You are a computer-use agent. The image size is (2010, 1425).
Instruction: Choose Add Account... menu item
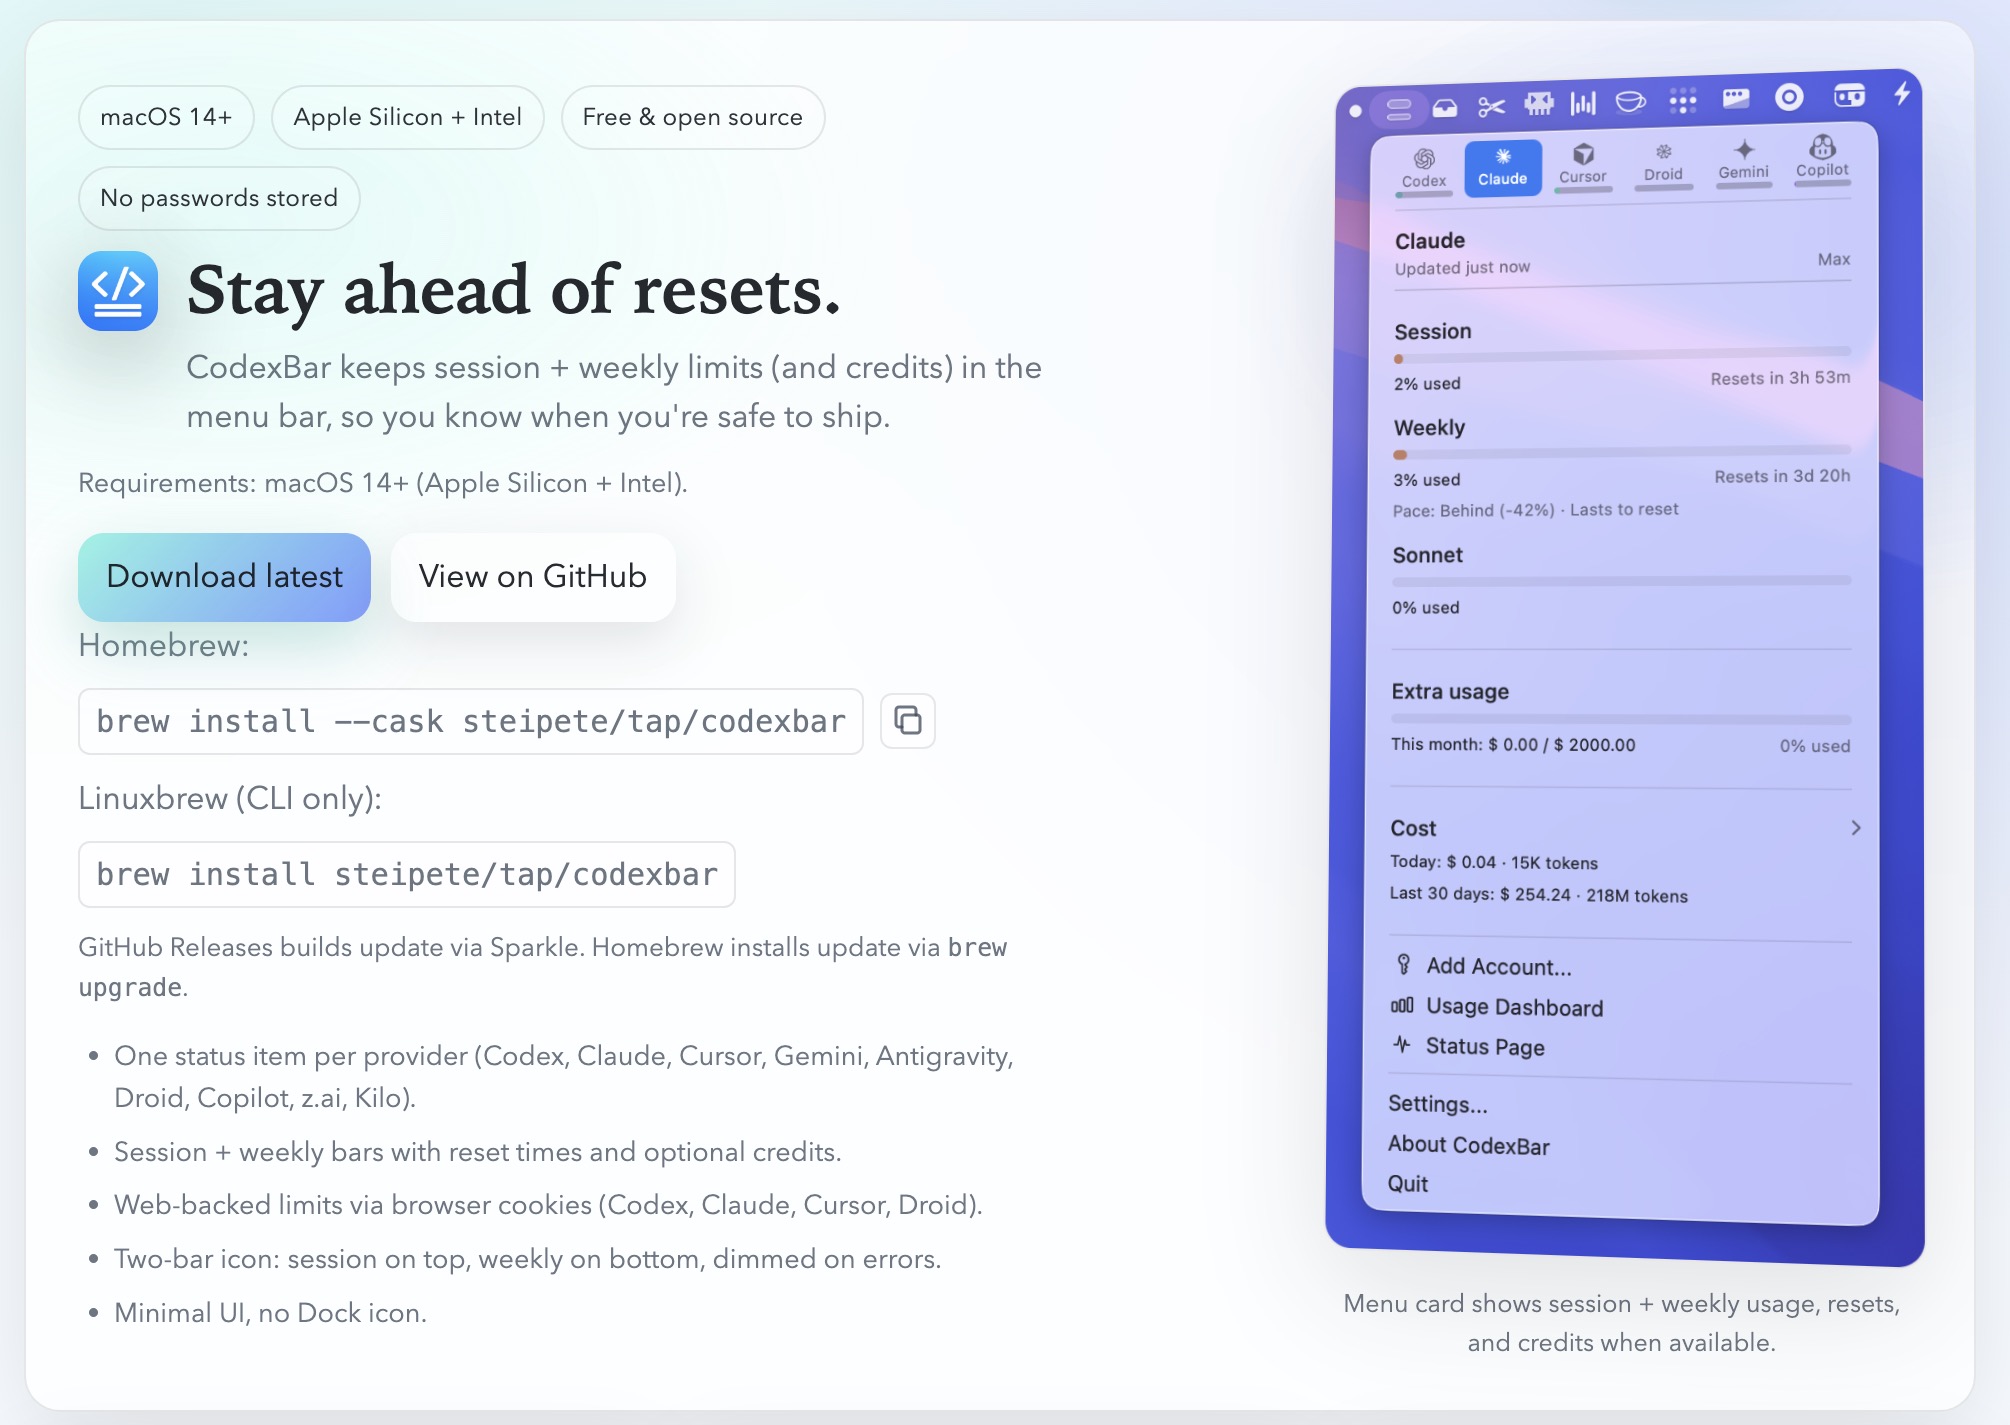pos(1498,966)
